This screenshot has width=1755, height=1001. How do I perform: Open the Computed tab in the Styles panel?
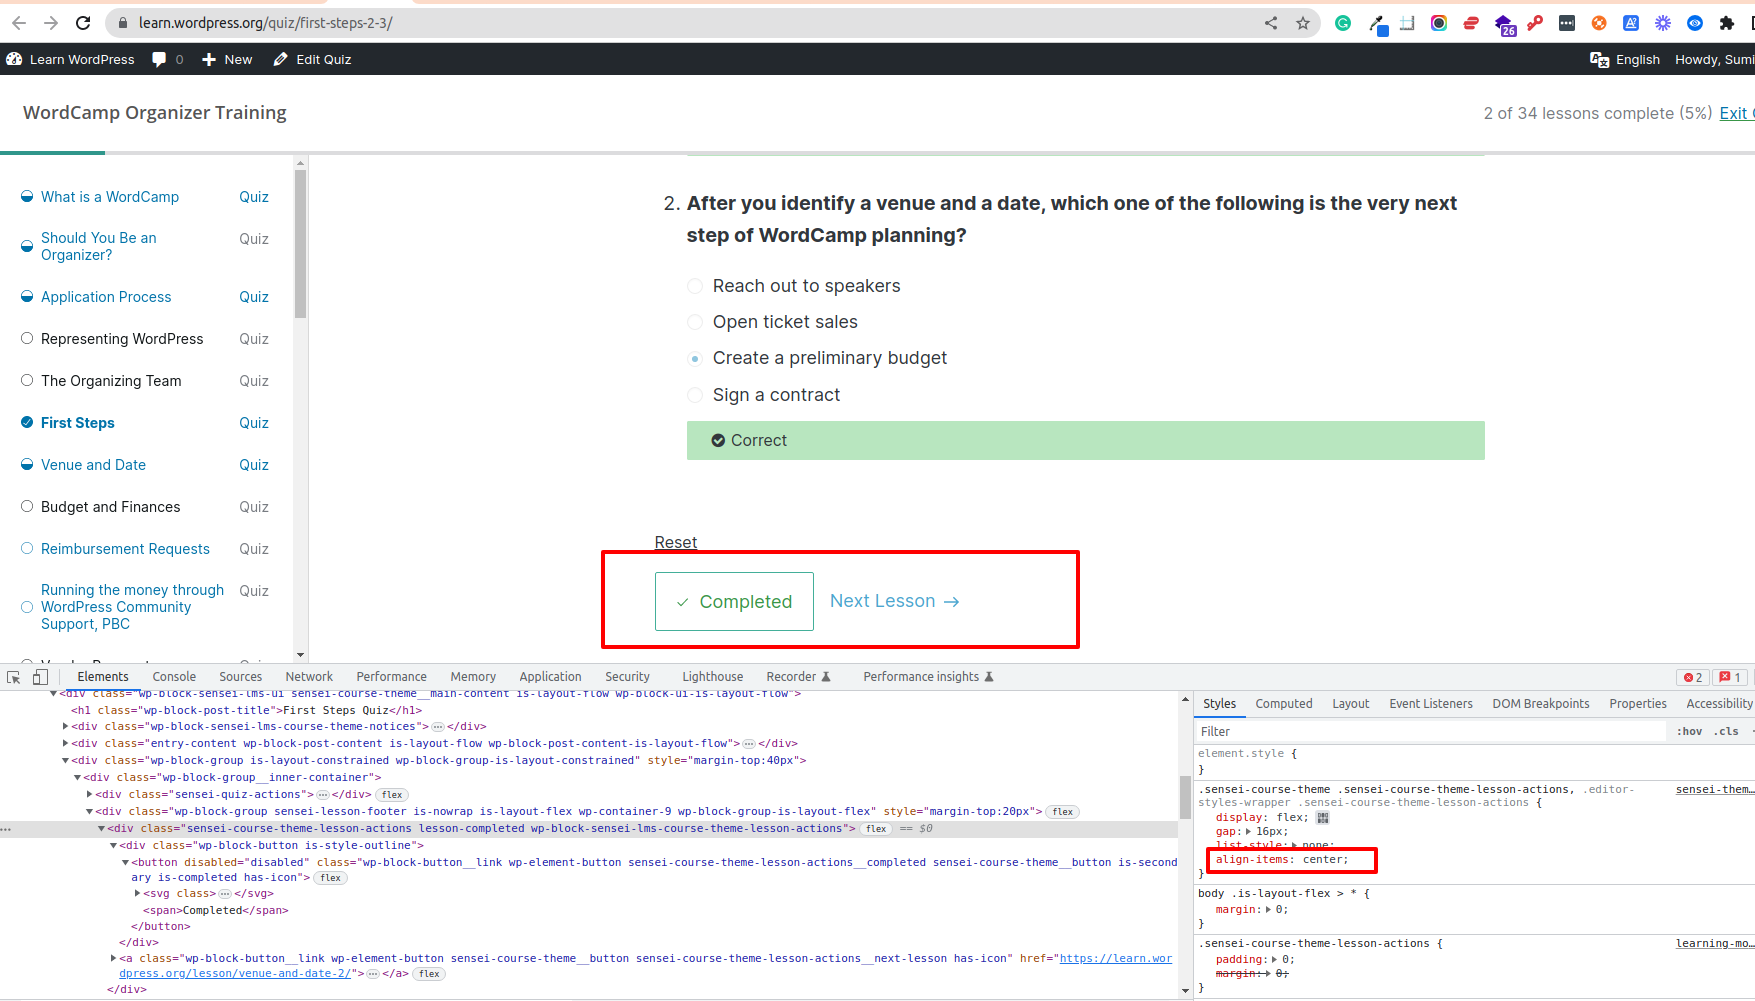click(1283, 703)
